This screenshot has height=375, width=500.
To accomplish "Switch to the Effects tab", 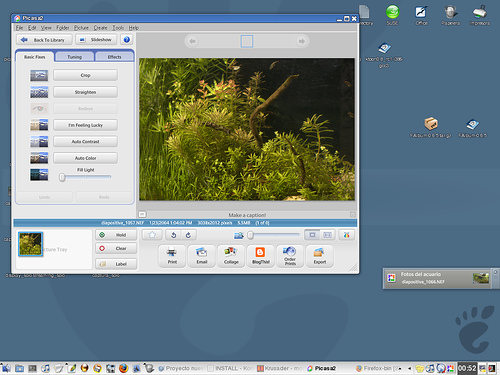I will (x=114, y=57).
